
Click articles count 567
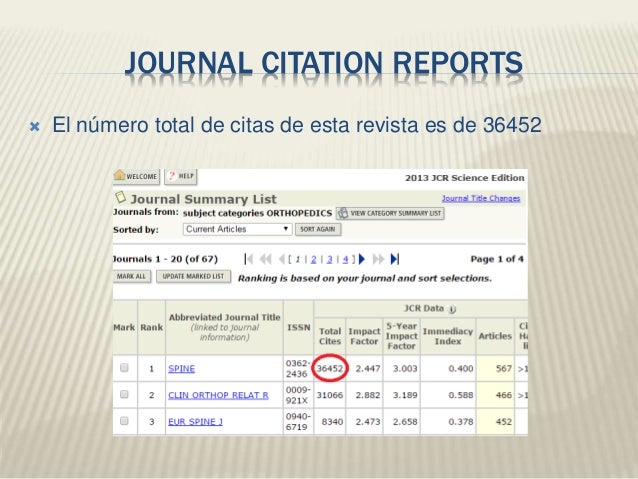(x=504, y=368)
